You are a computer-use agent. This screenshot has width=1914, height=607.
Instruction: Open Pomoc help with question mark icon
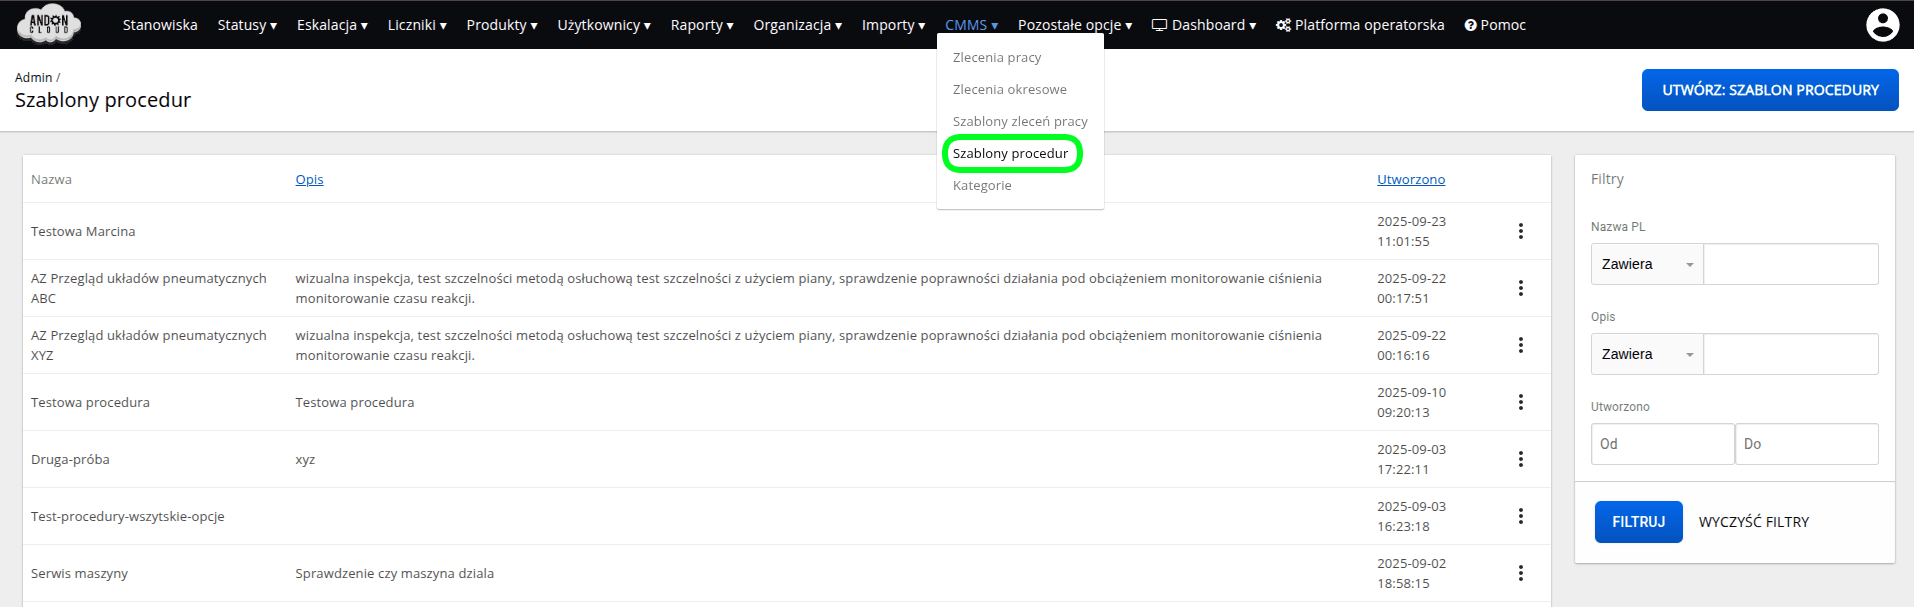click(1495, 25)
